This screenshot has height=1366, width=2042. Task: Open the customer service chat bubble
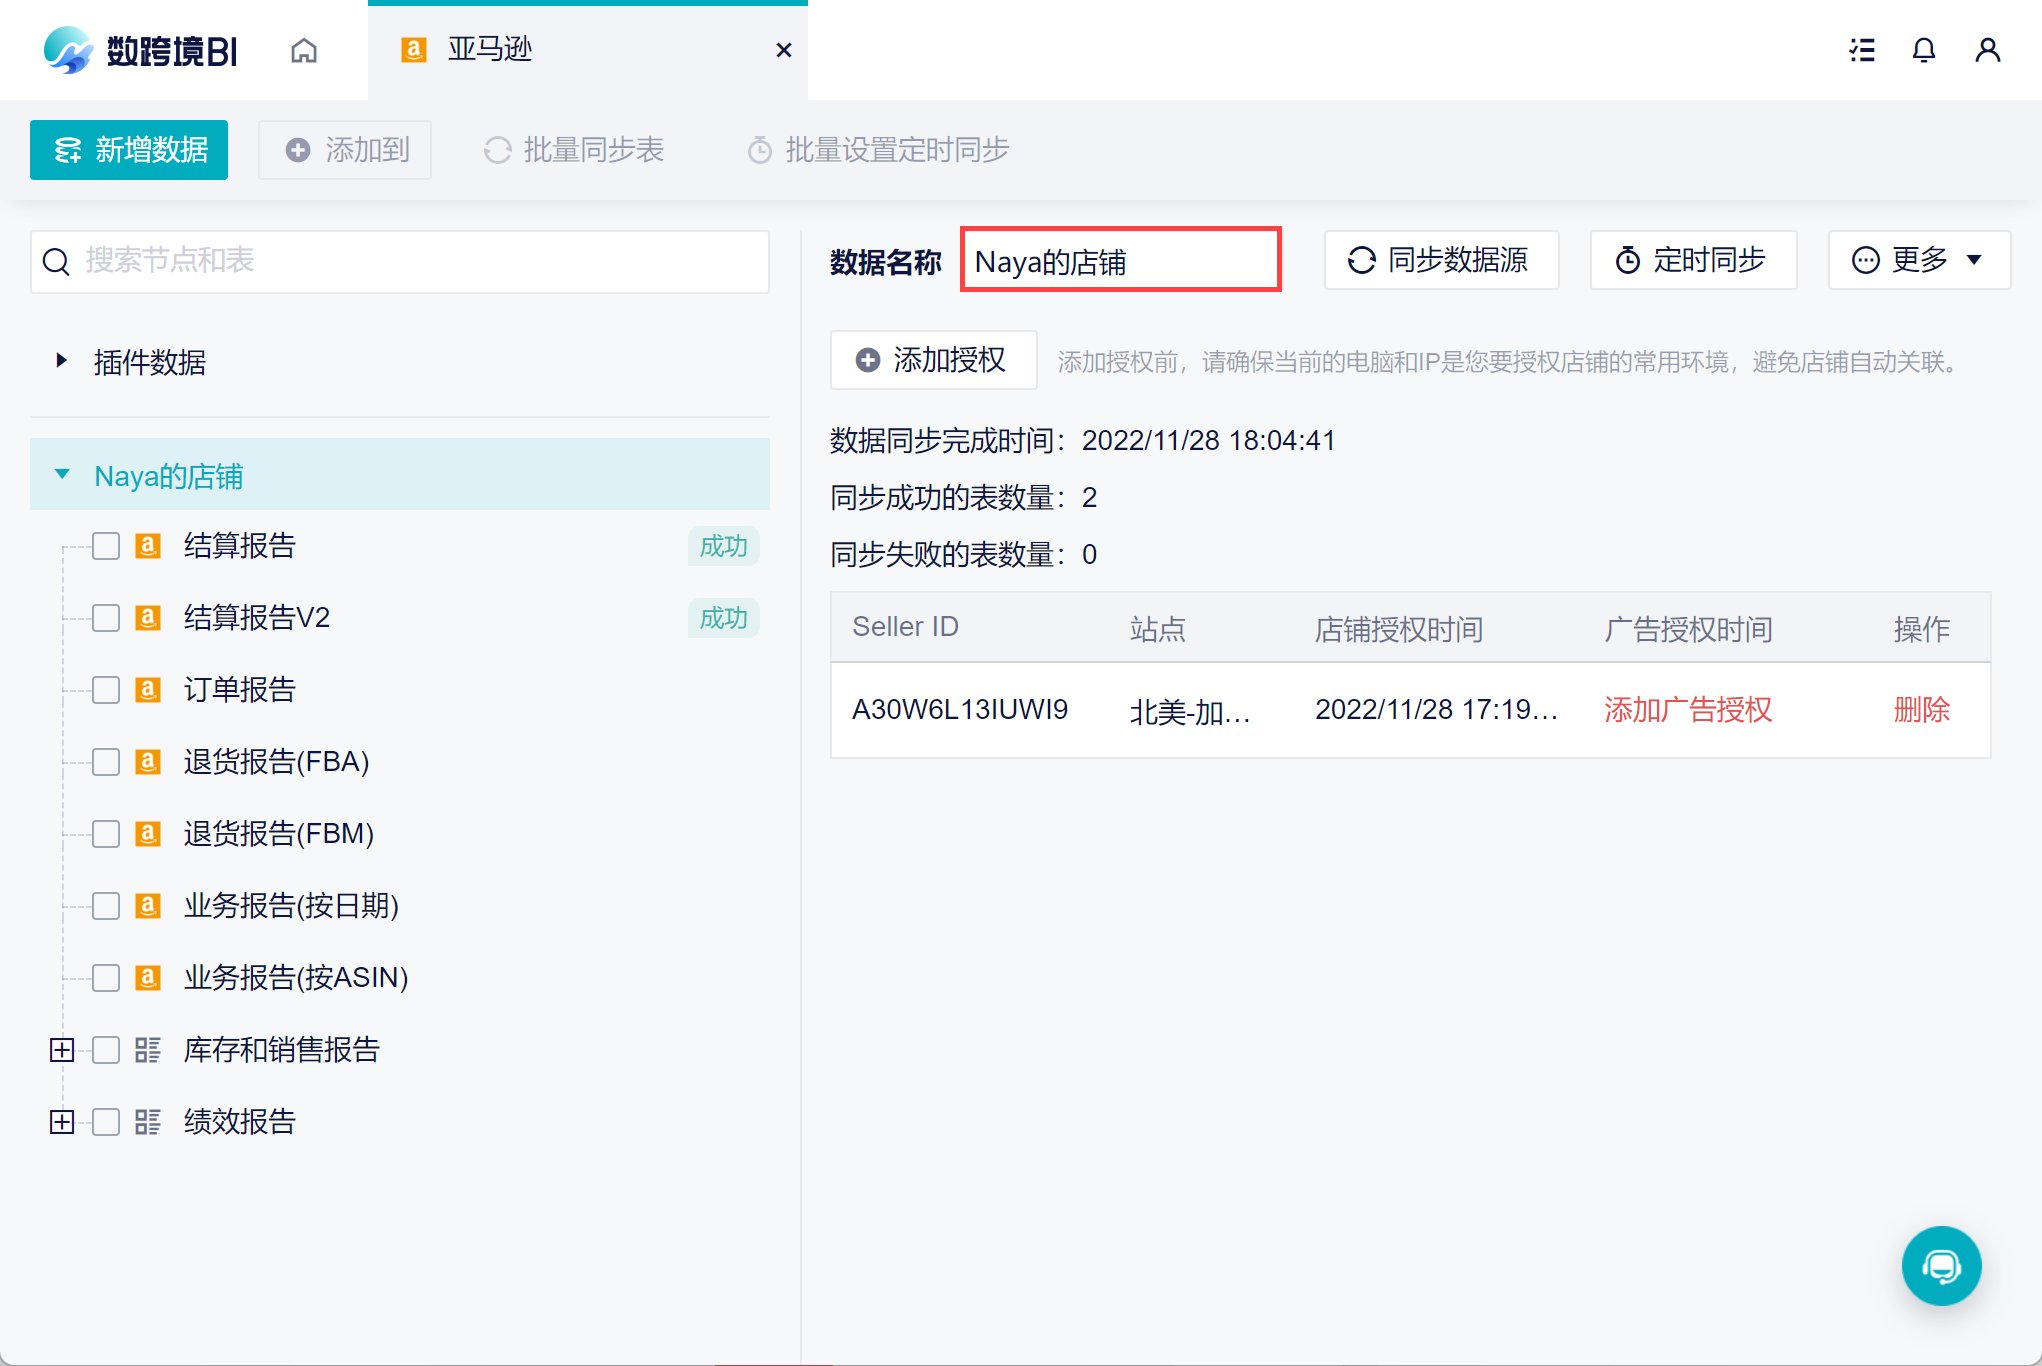(x=1941, y=1266)
